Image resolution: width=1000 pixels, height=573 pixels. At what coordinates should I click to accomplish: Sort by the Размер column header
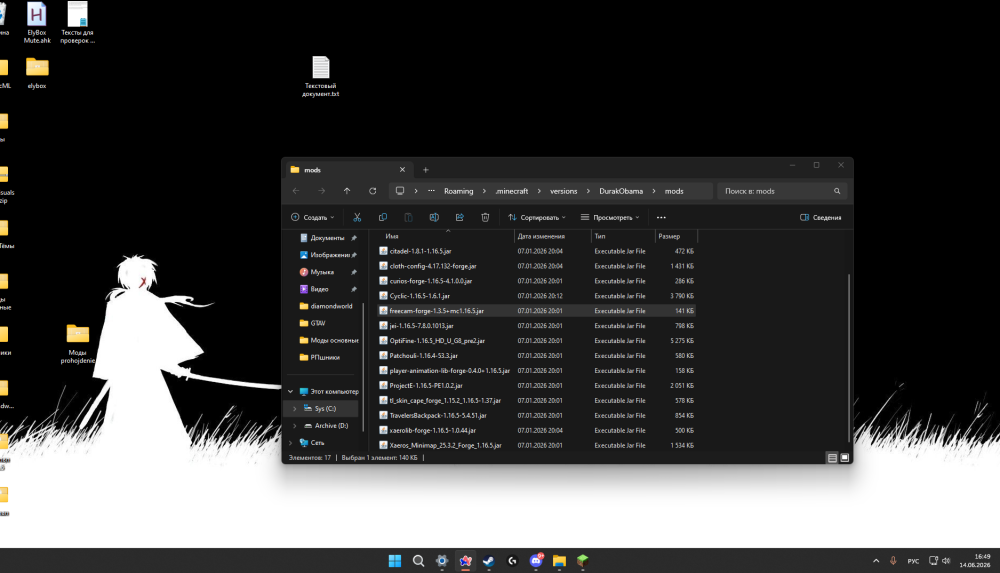click(x=676, y=236)
